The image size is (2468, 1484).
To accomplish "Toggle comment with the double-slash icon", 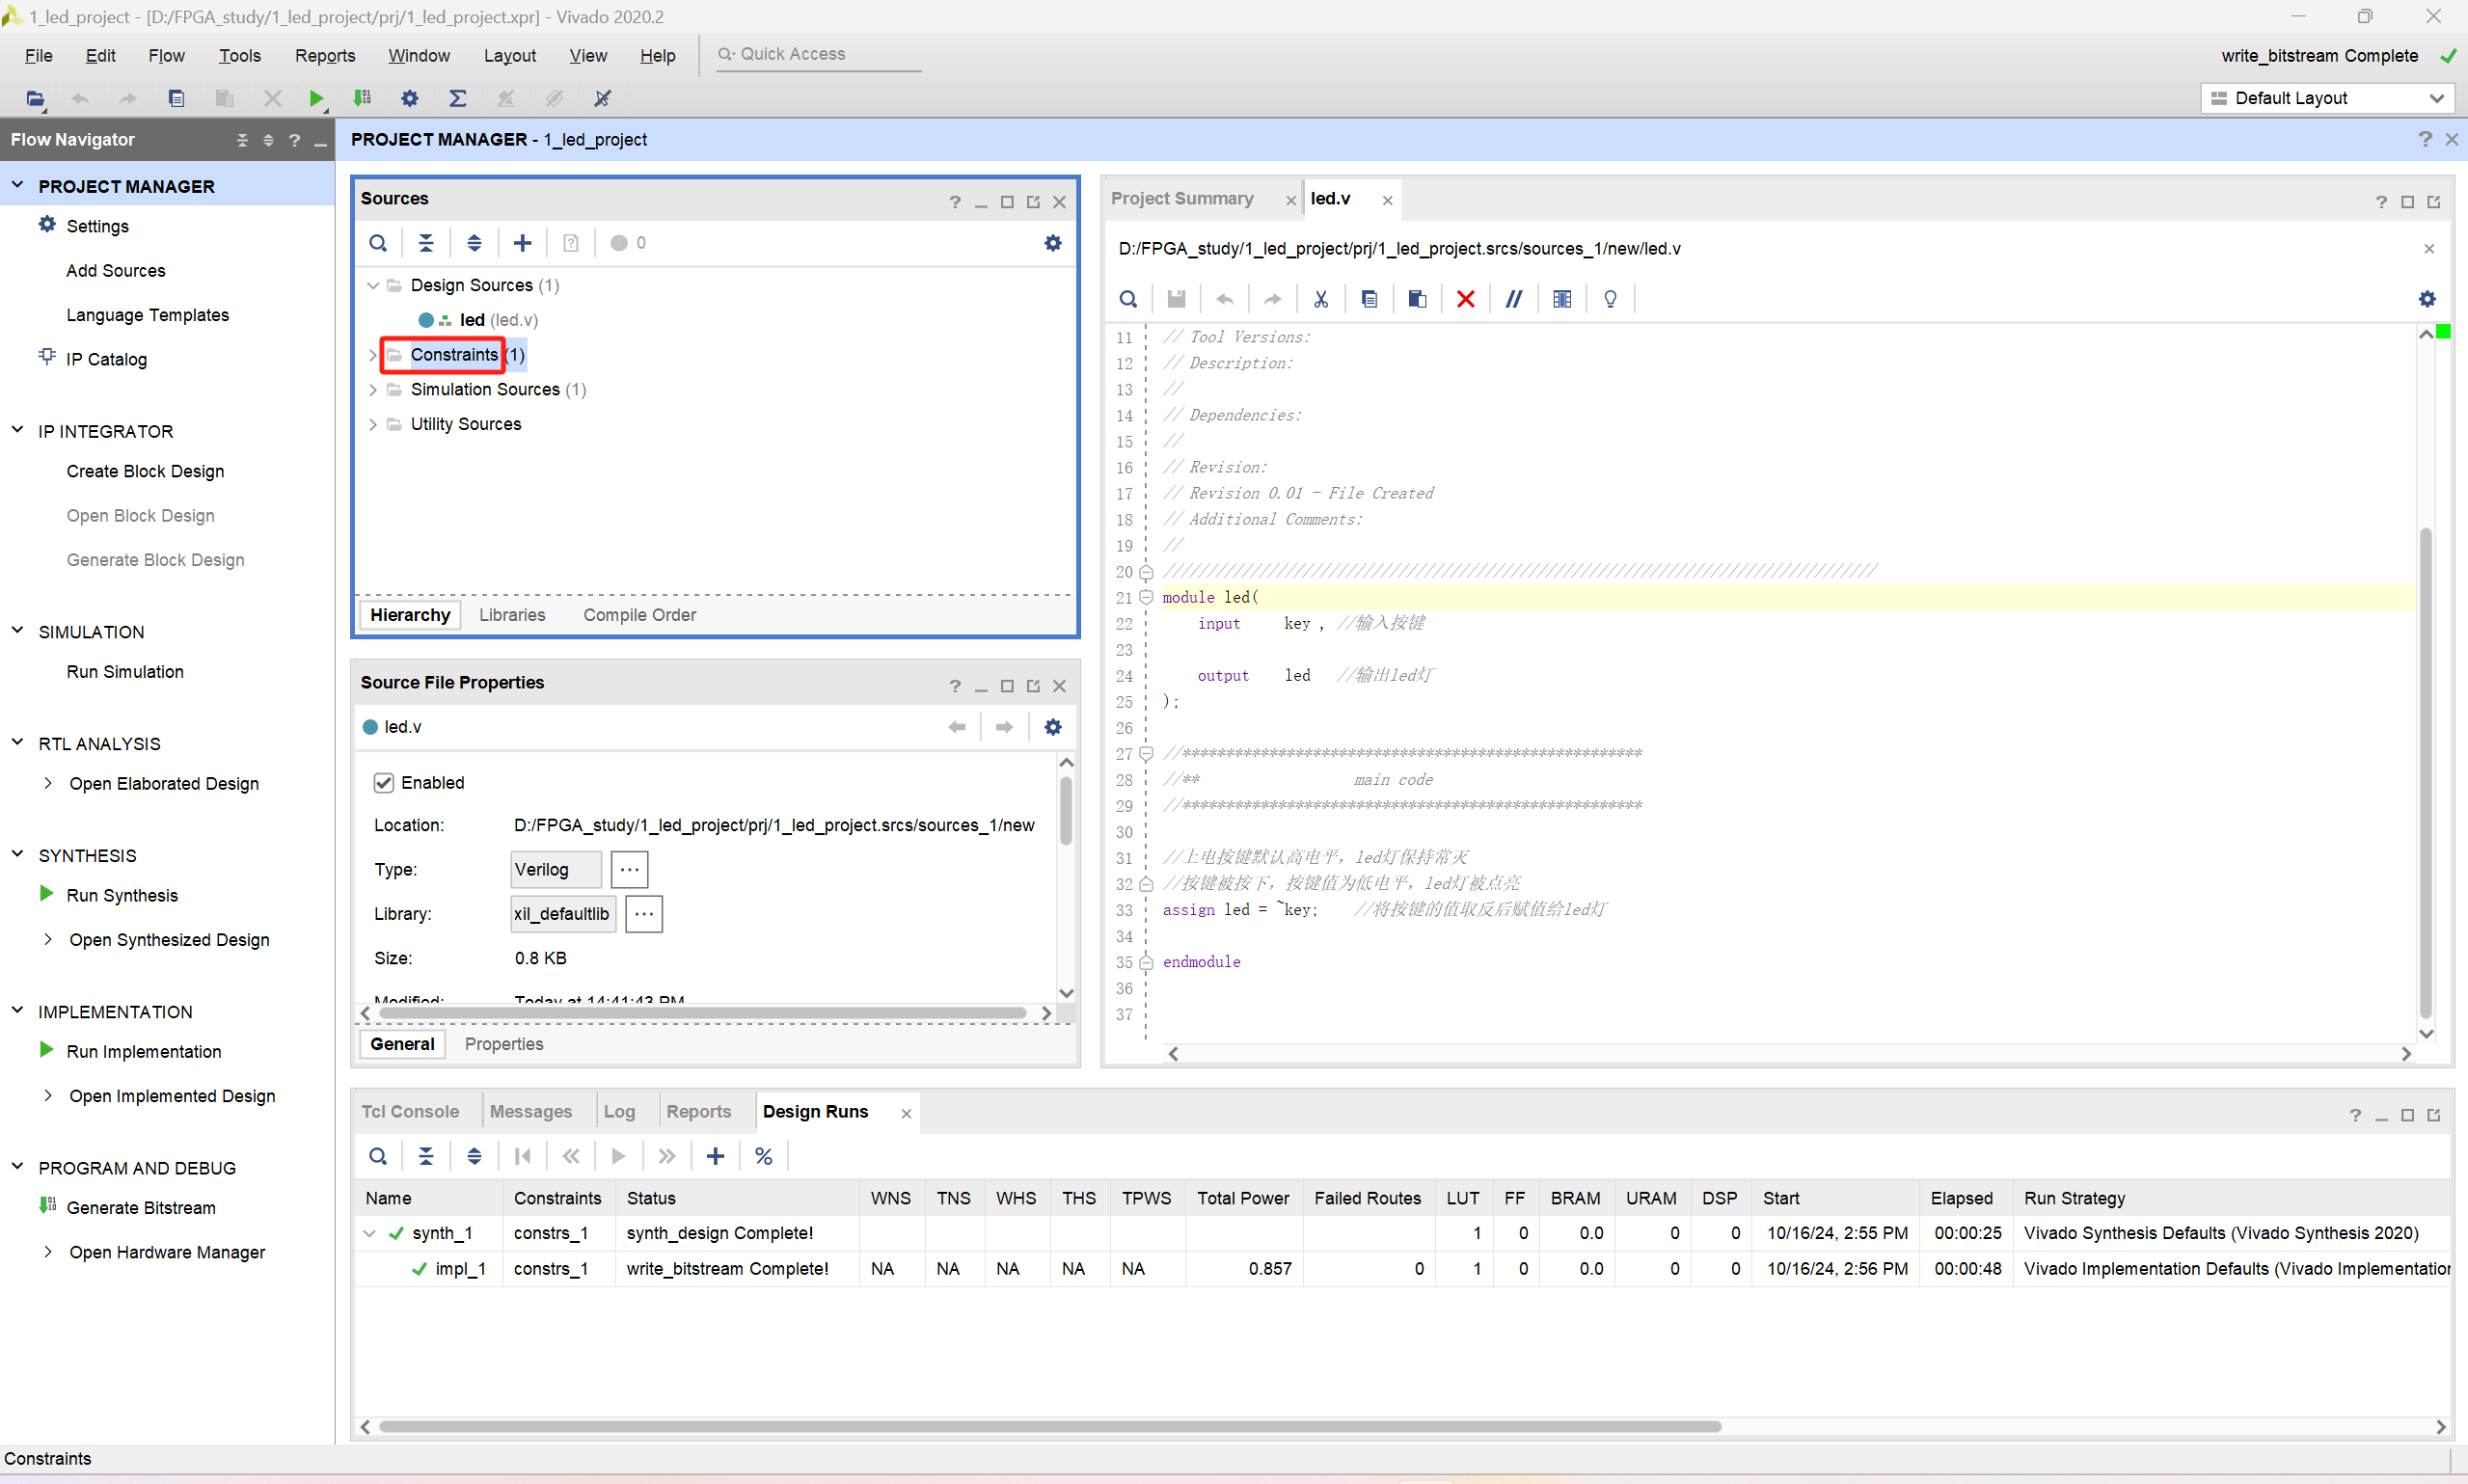I will 1514,299.
